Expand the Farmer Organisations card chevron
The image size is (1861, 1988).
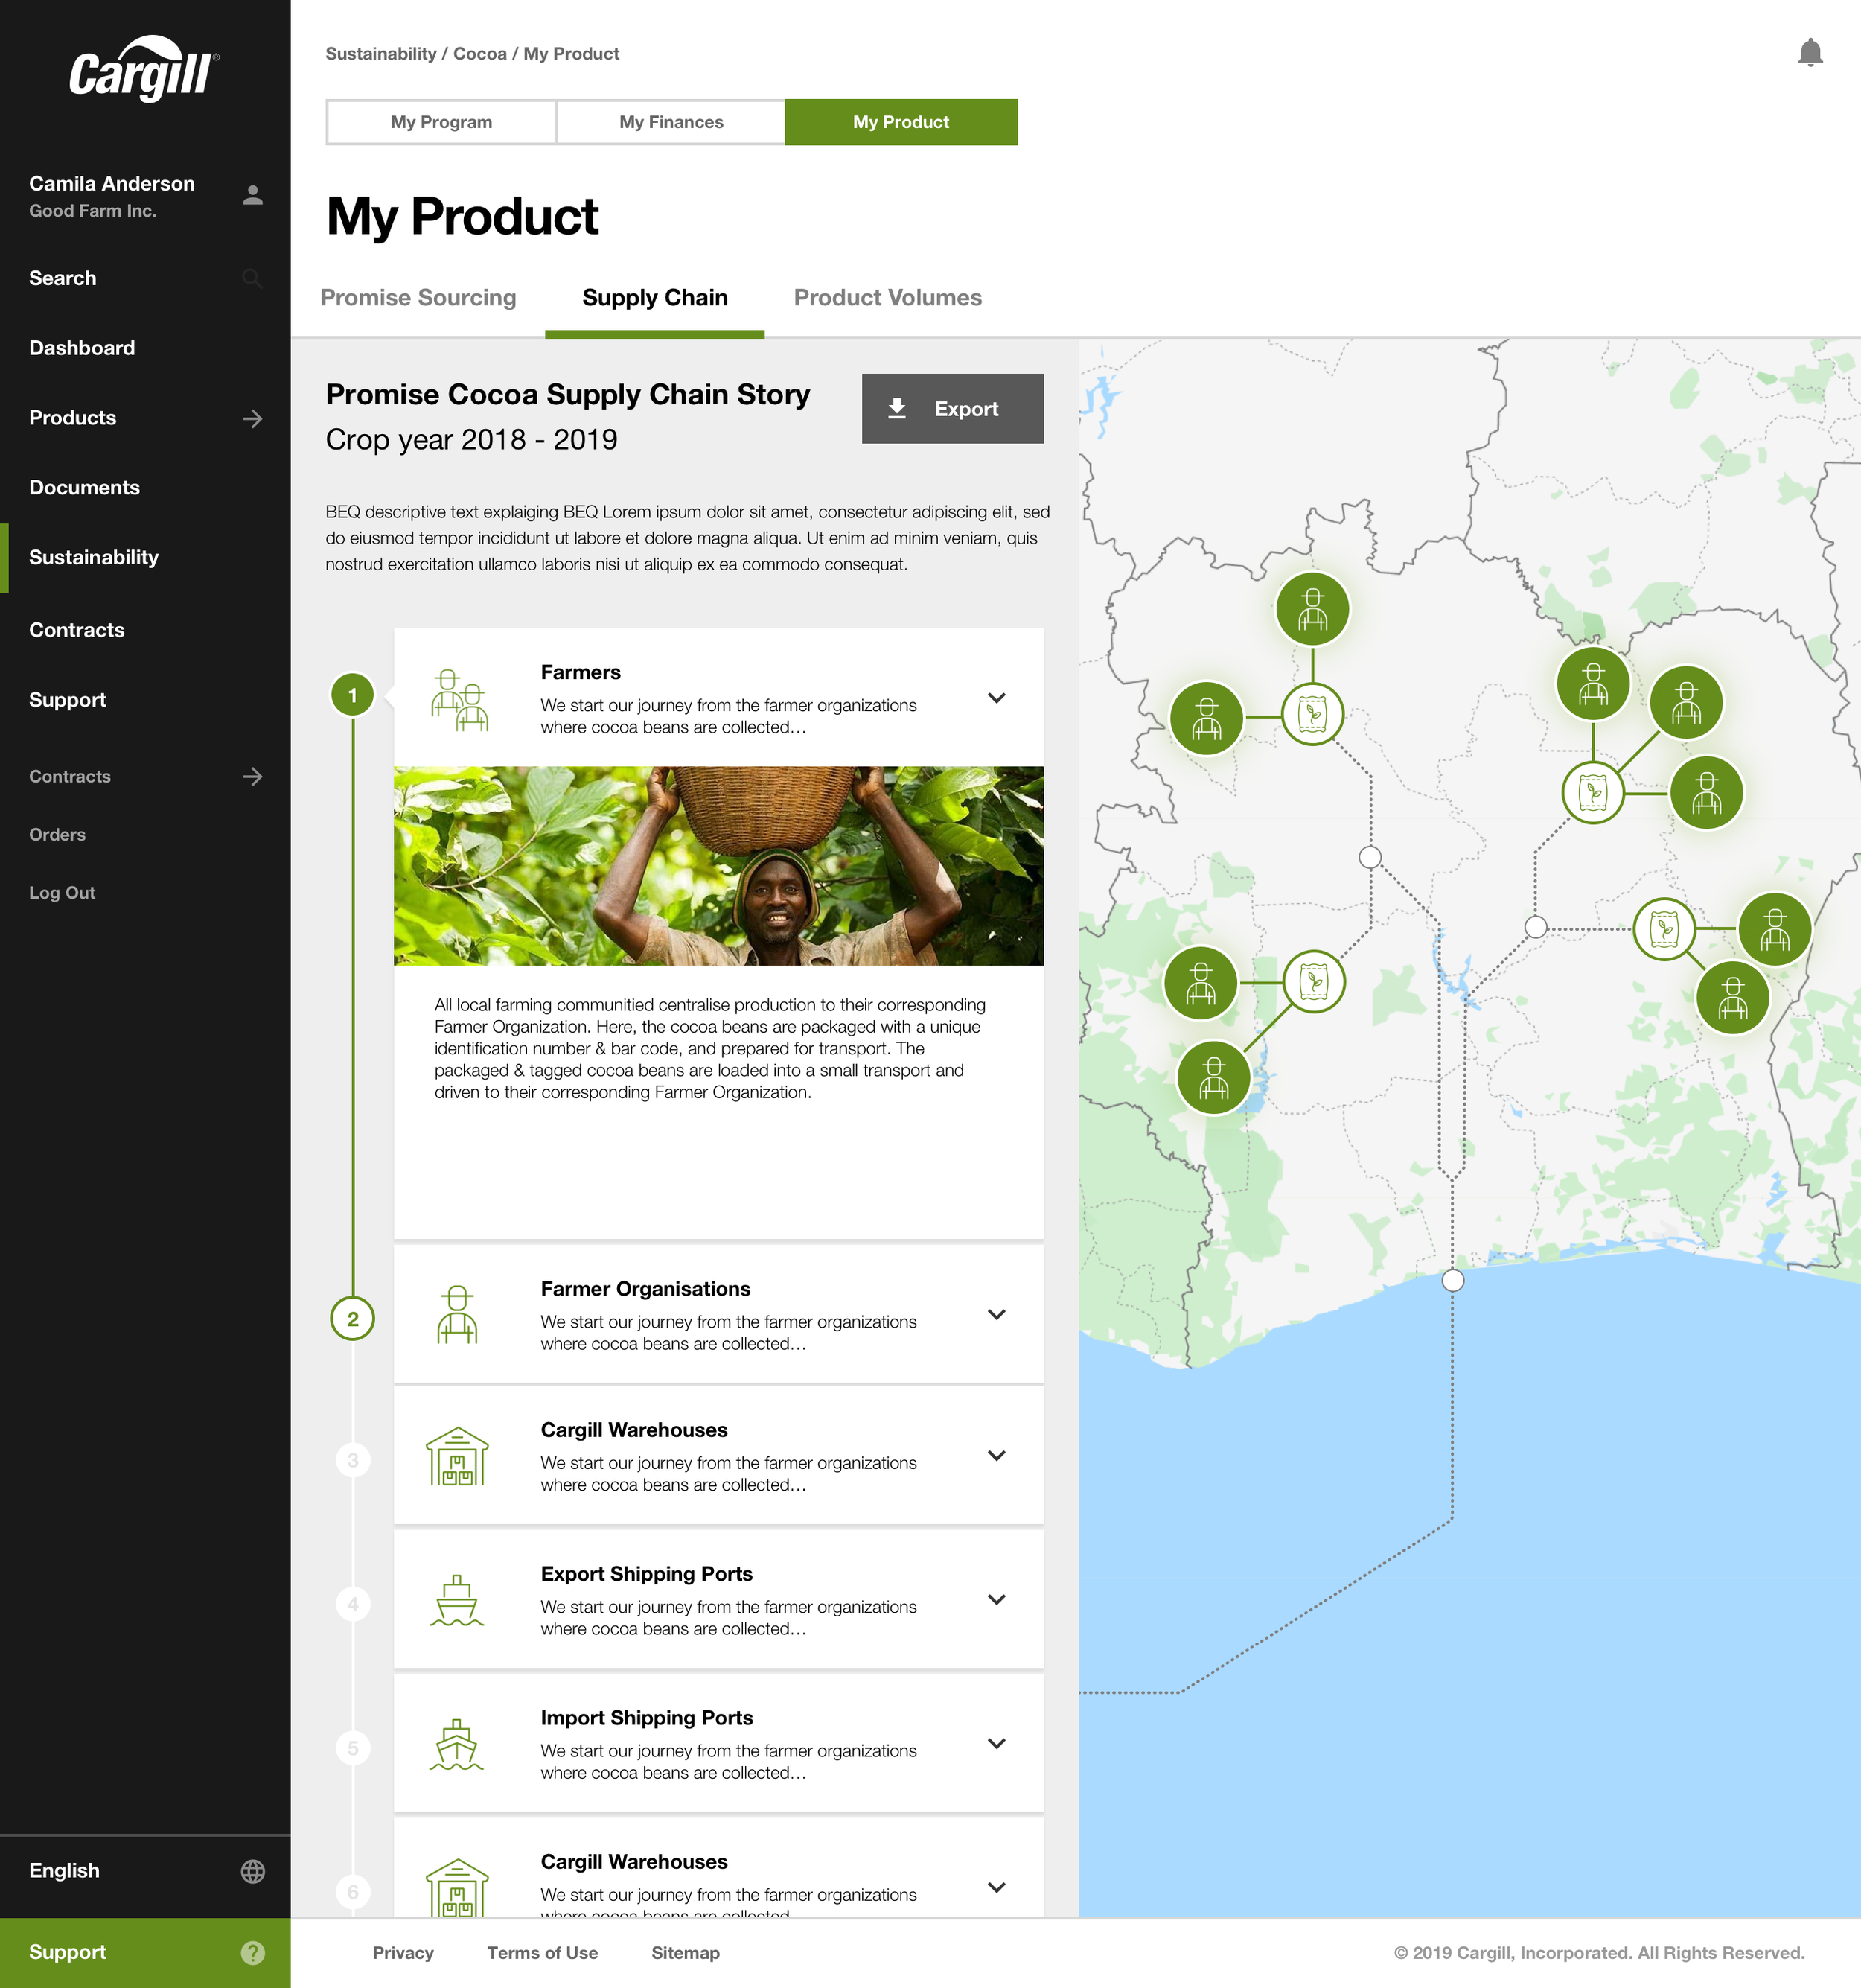pyautogui.click(x=996, y=1314)
